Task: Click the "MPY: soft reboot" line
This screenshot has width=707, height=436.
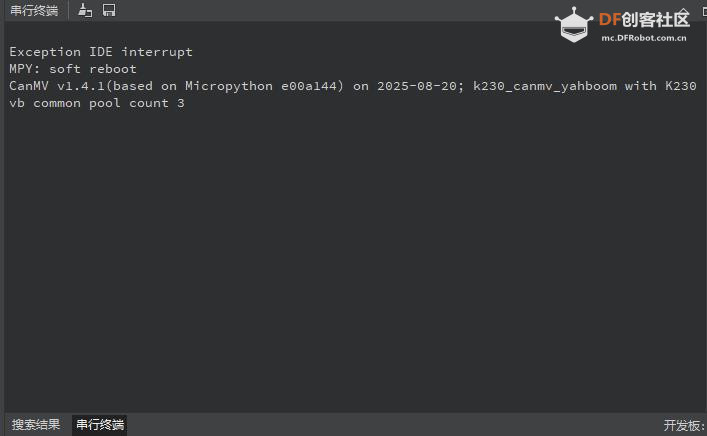Action: tap(73, 69)
